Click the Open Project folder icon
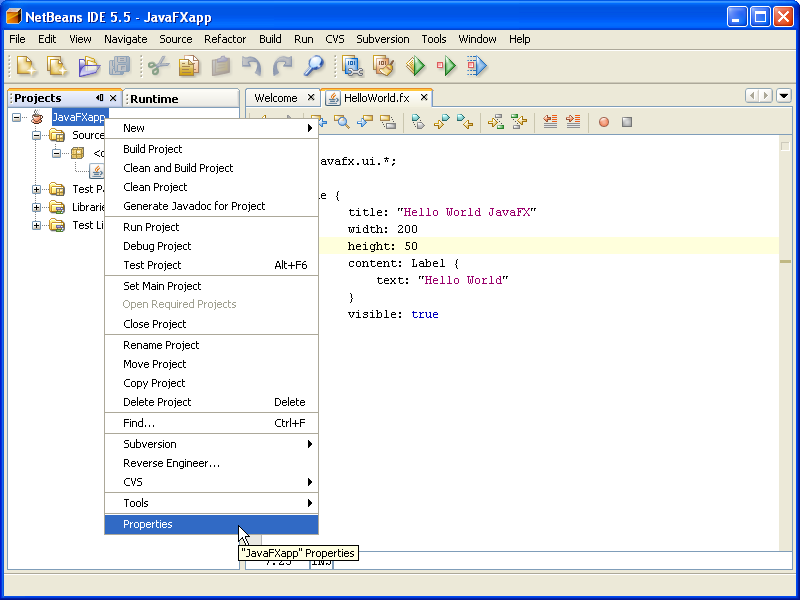 click(x=89, y=67)
